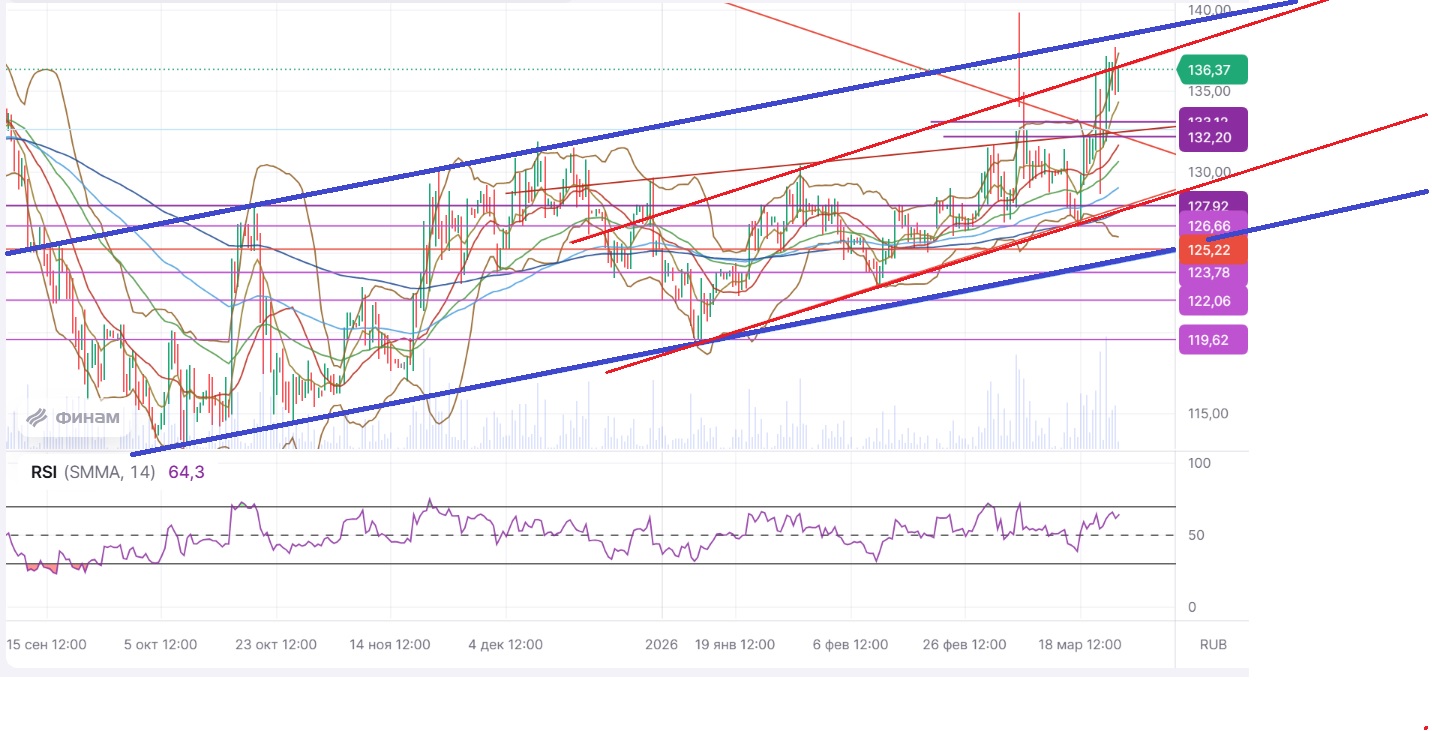This screenshot has height=731, width=1432.
Task: Click the RUB currency label
Action: (x=1213, y=645)
